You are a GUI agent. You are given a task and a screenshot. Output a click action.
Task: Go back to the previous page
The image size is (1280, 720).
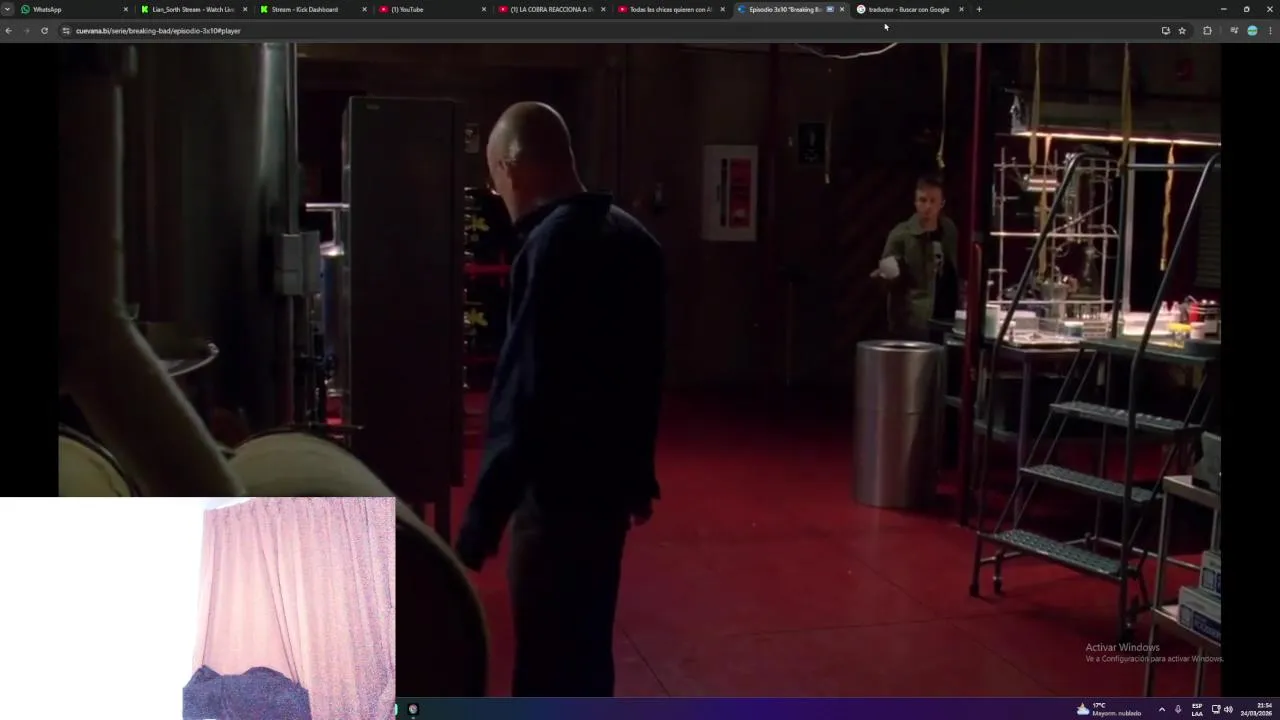point(8,31)
